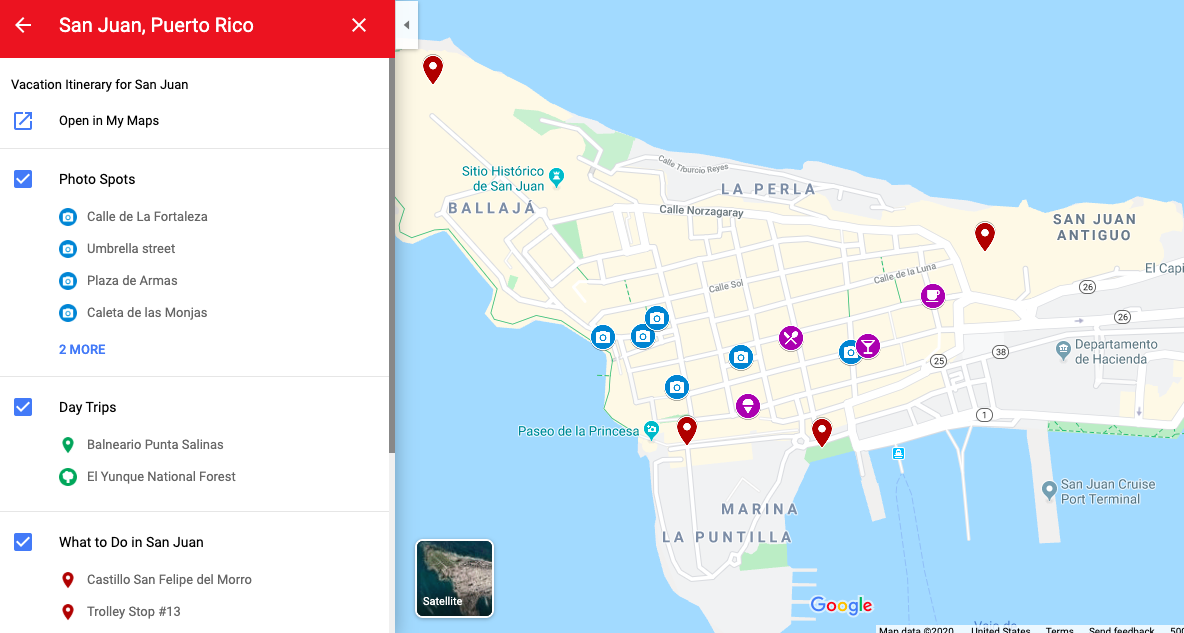Click the red pin icon beside Trolley Stop #13

pyautogui.click(x=68, y=612)
